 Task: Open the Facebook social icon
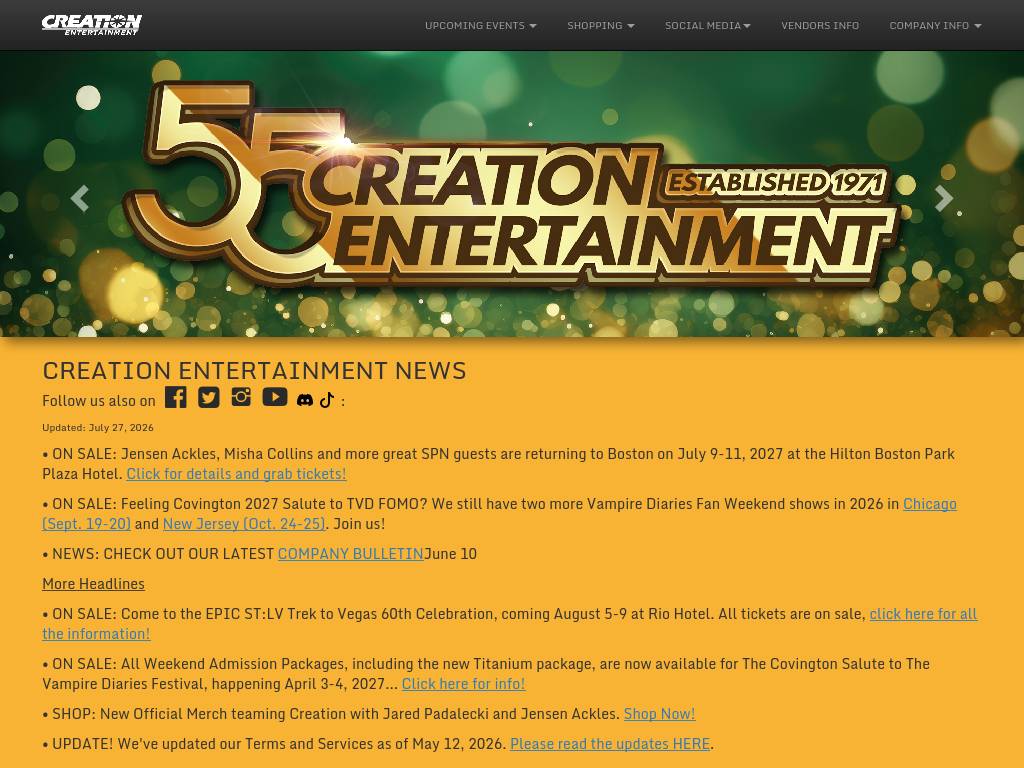[176, 397]
